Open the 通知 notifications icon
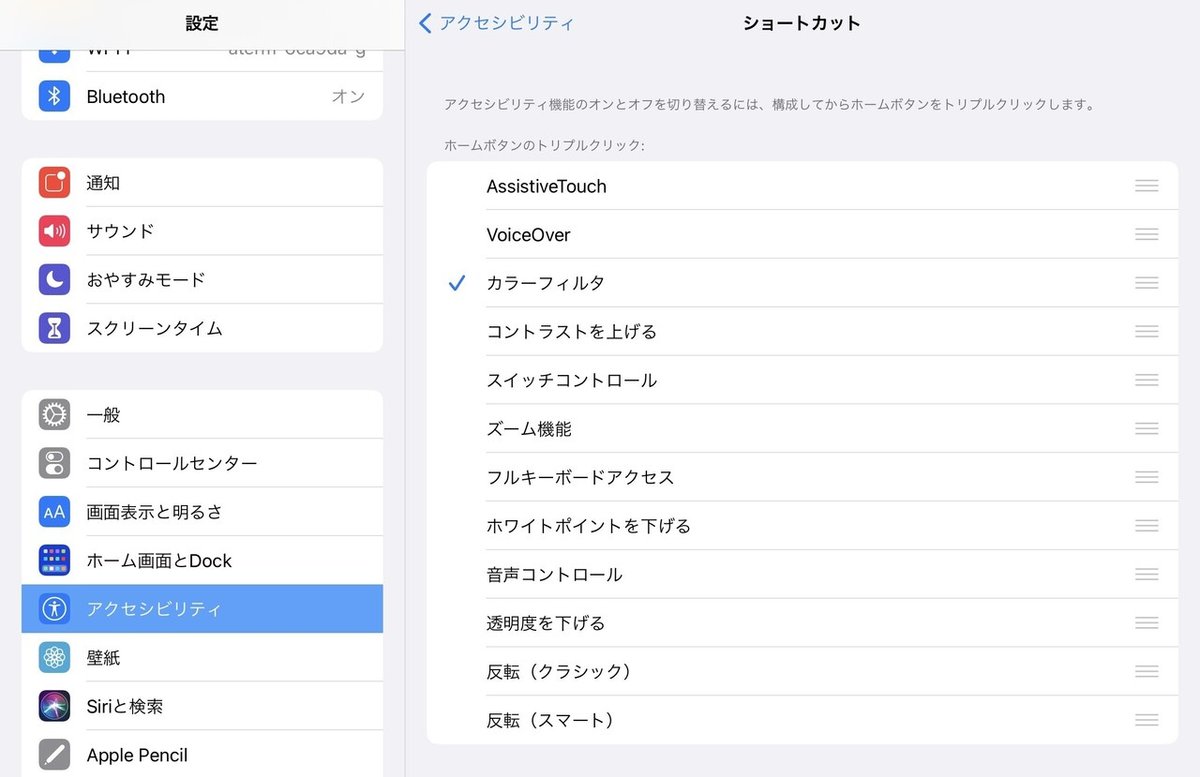Image resolution: width=1200 pixels, height=777 pixels. [x=54, y=183]
